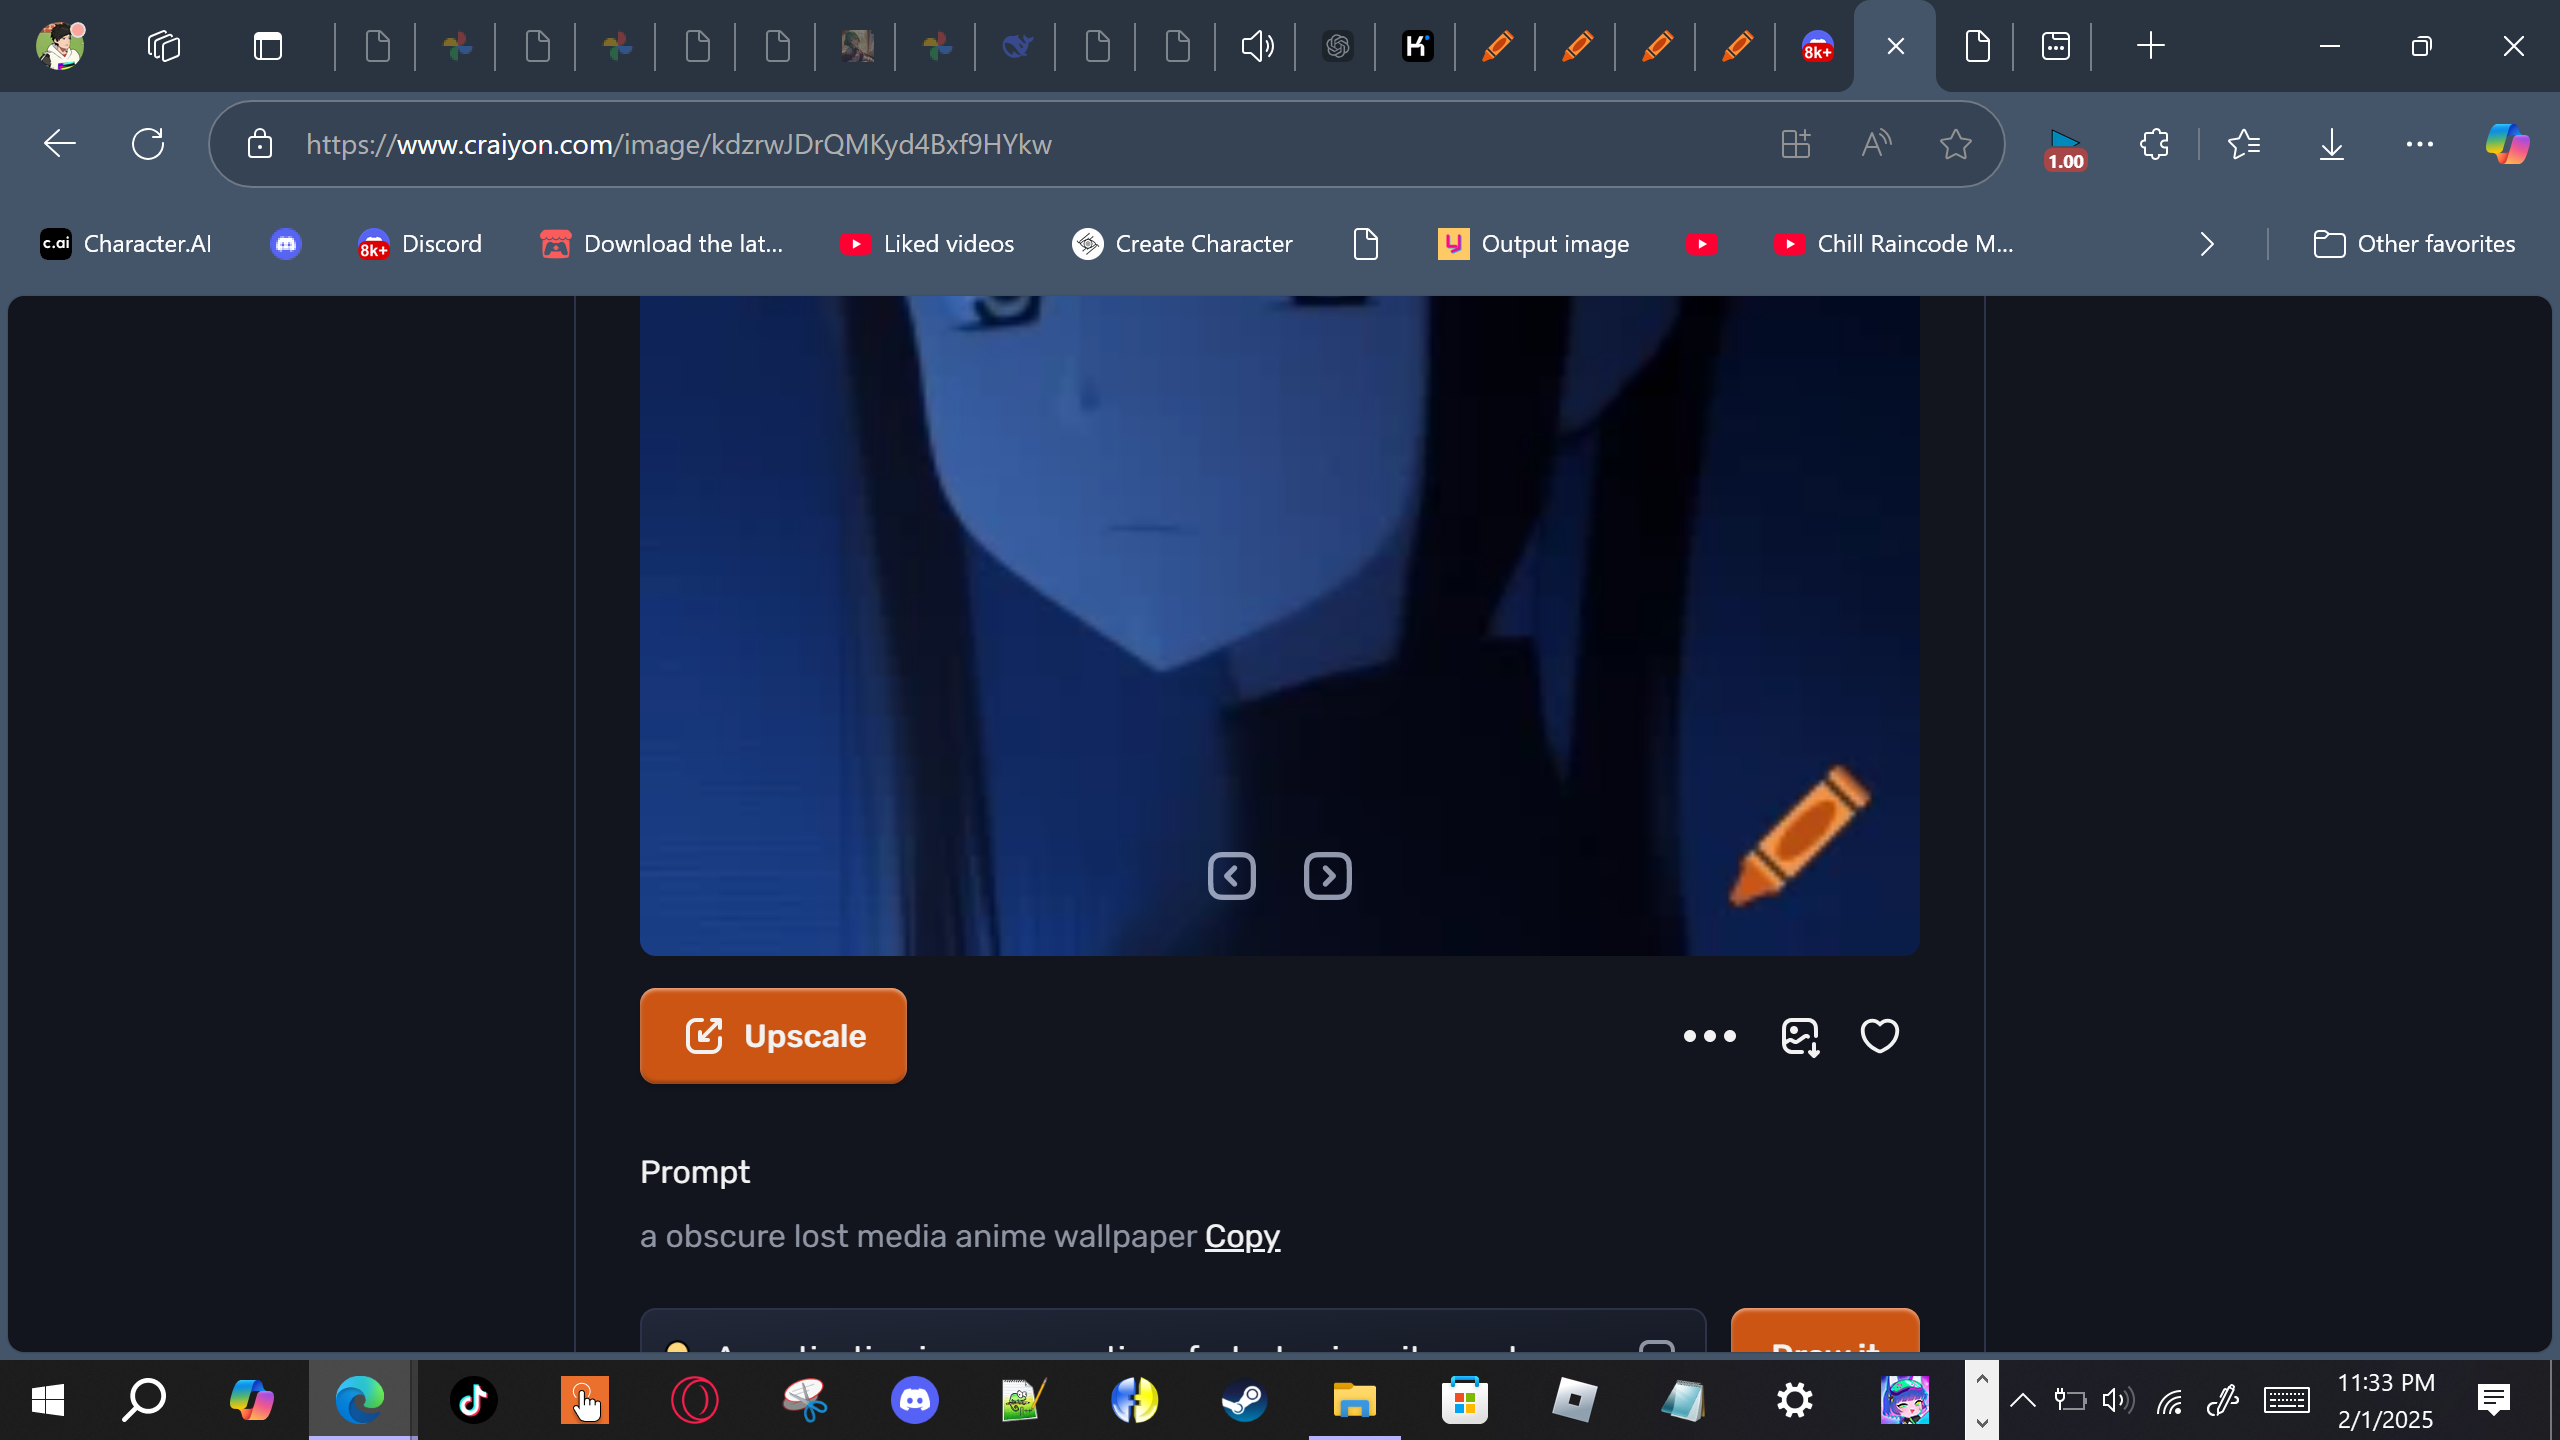This screenshot has width=2560, height=1440.
Task: Click the download image icon
Action: [1800, 1037]
